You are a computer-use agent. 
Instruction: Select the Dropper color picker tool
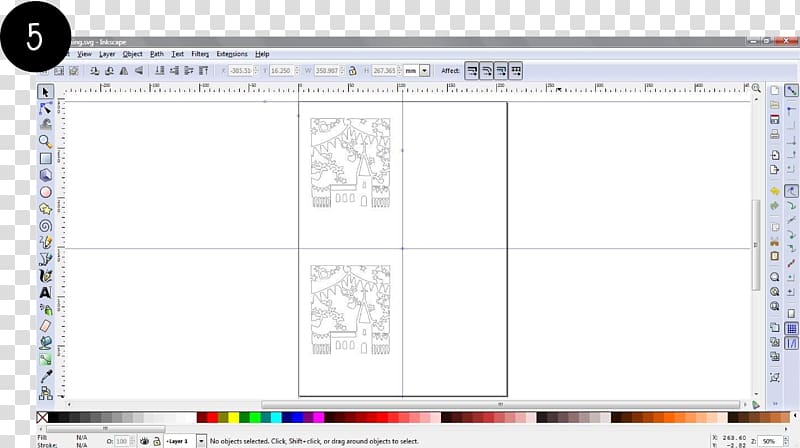click(x=45, y=375)
